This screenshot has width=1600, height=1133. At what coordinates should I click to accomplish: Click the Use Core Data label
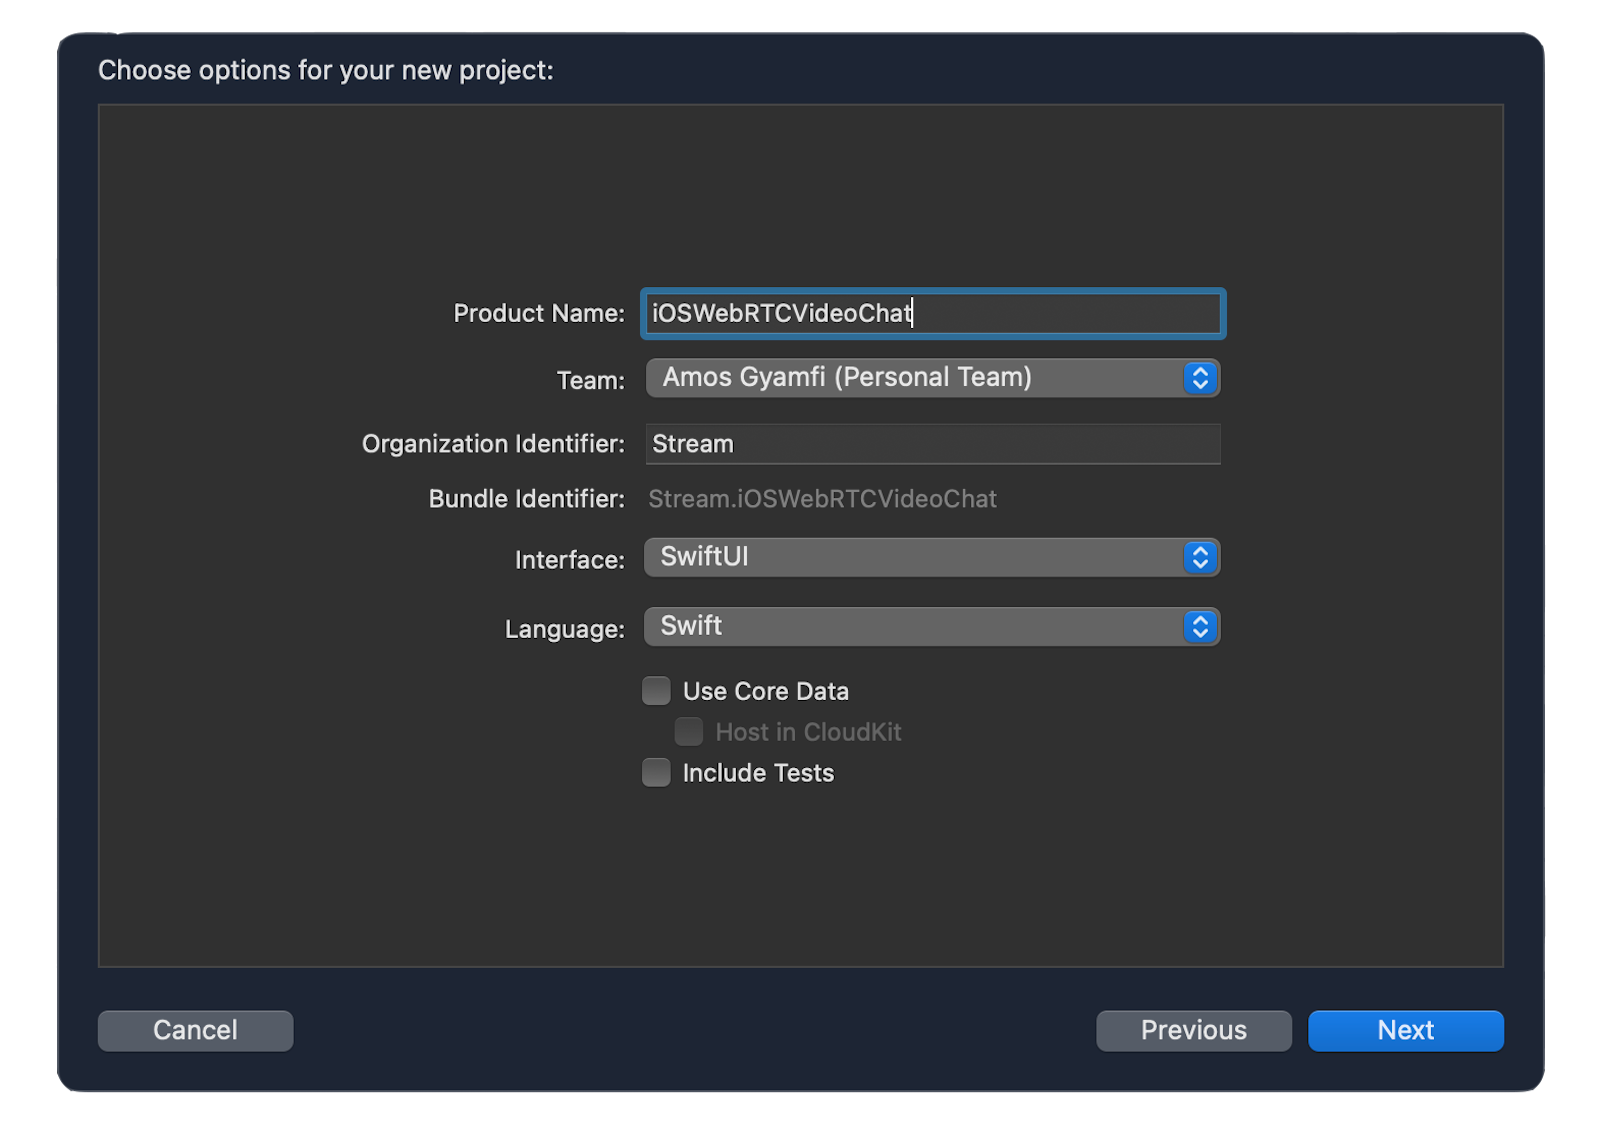click(765, 690)
